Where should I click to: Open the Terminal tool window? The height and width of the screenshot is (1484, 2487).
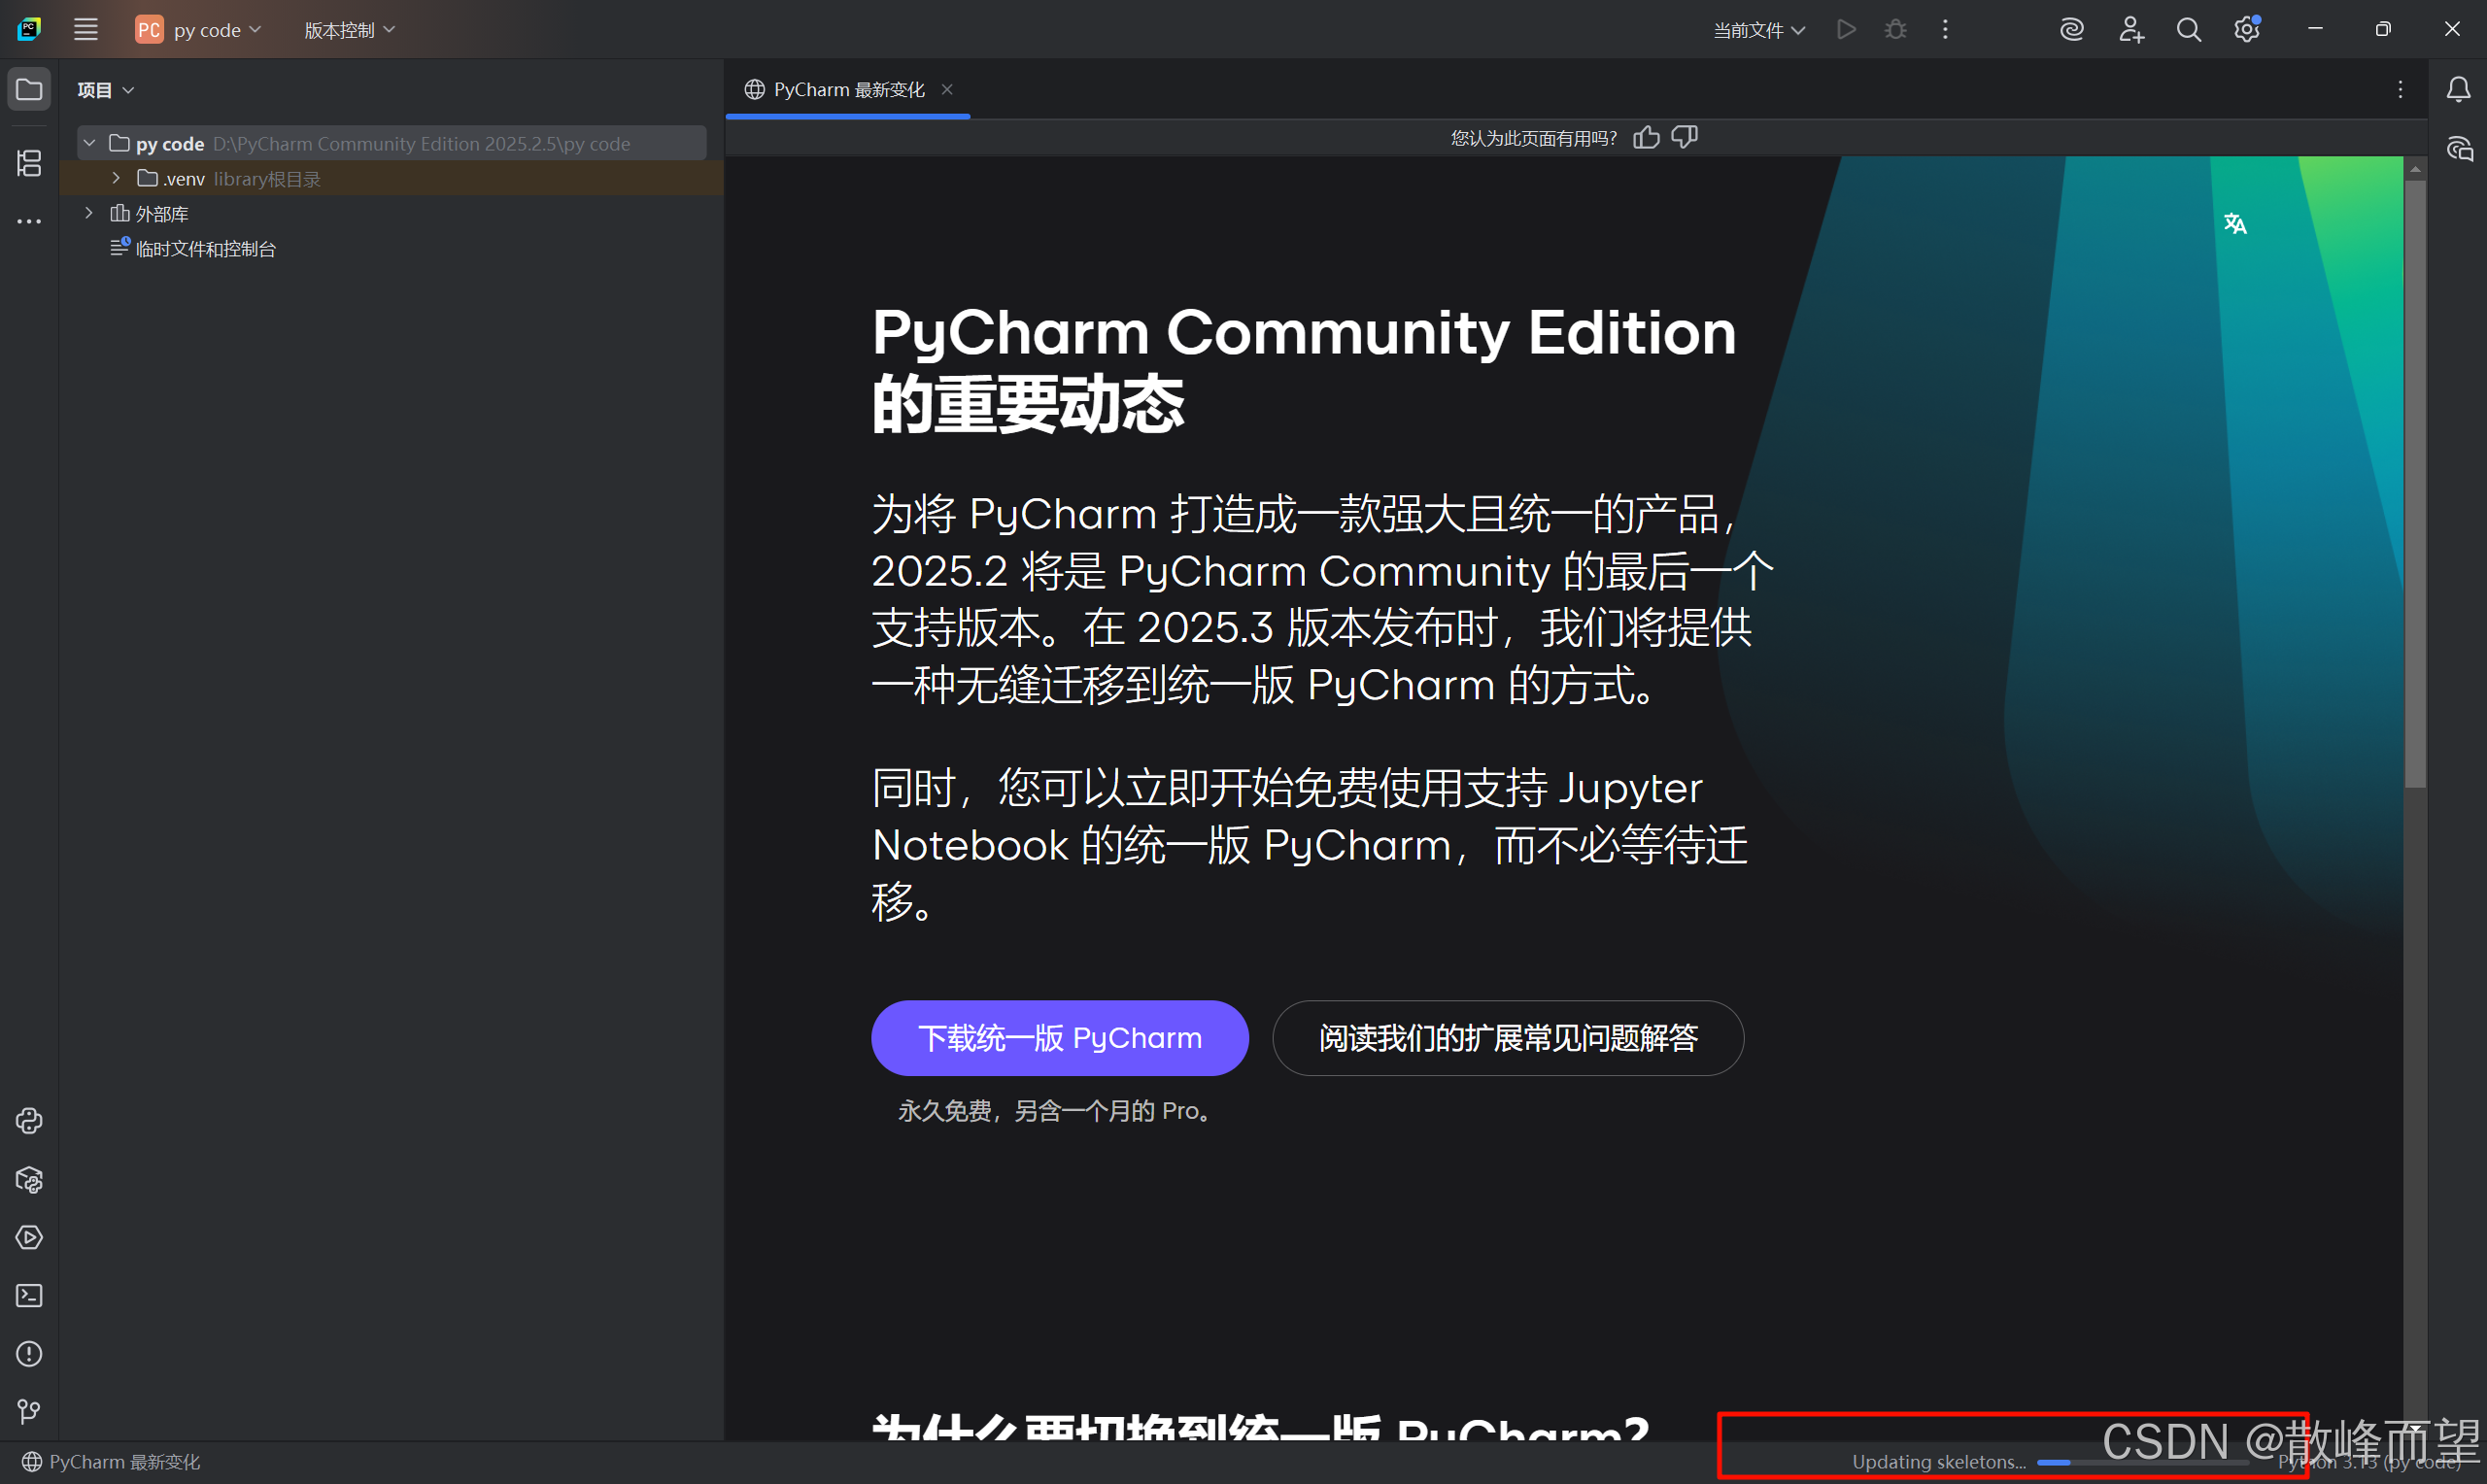29,1296
